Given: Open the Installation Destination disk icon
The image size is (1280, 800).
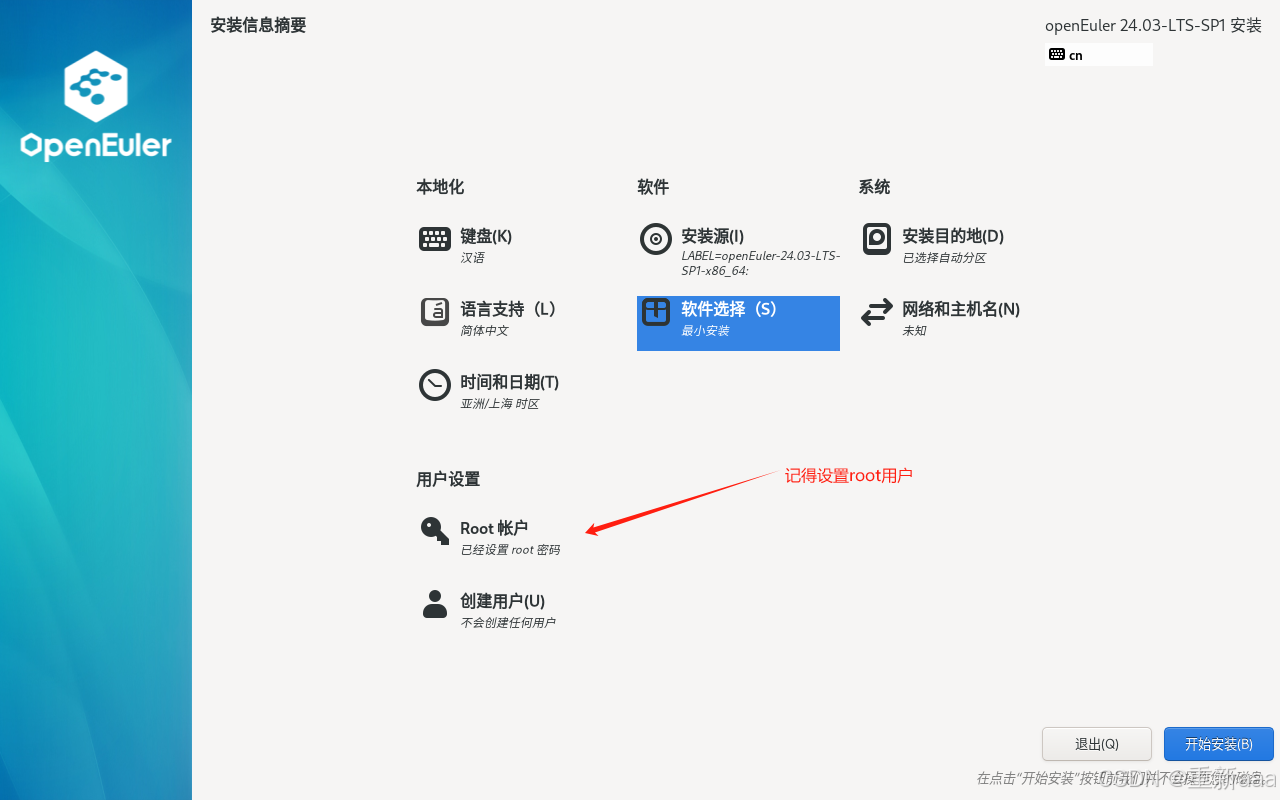Looking at the screenshot, I should [877, 239].
